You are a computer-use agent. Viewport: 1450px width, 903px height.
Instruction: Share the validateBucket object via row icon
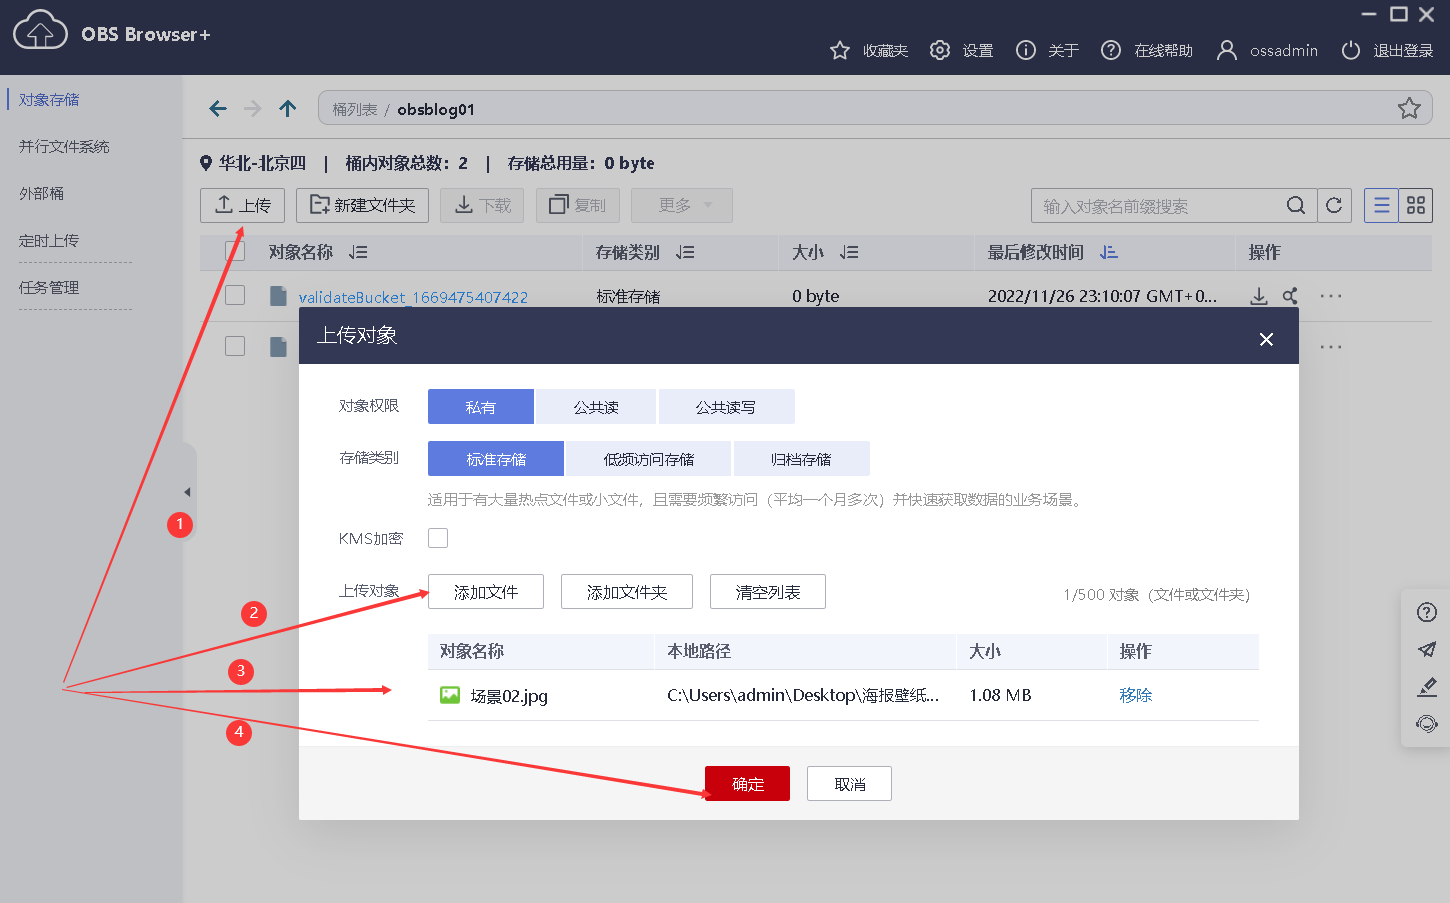coord(1291,296)
